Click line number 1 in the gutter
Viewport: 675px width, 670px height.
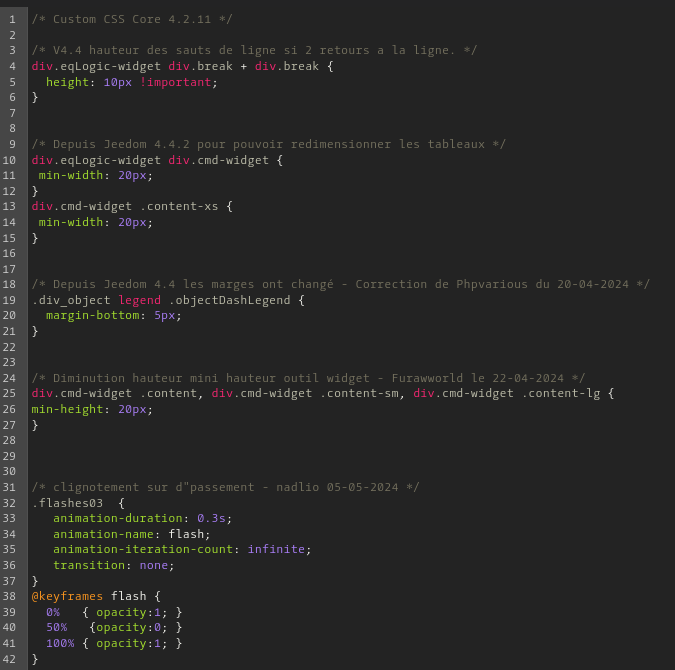(x=12, y=19)
